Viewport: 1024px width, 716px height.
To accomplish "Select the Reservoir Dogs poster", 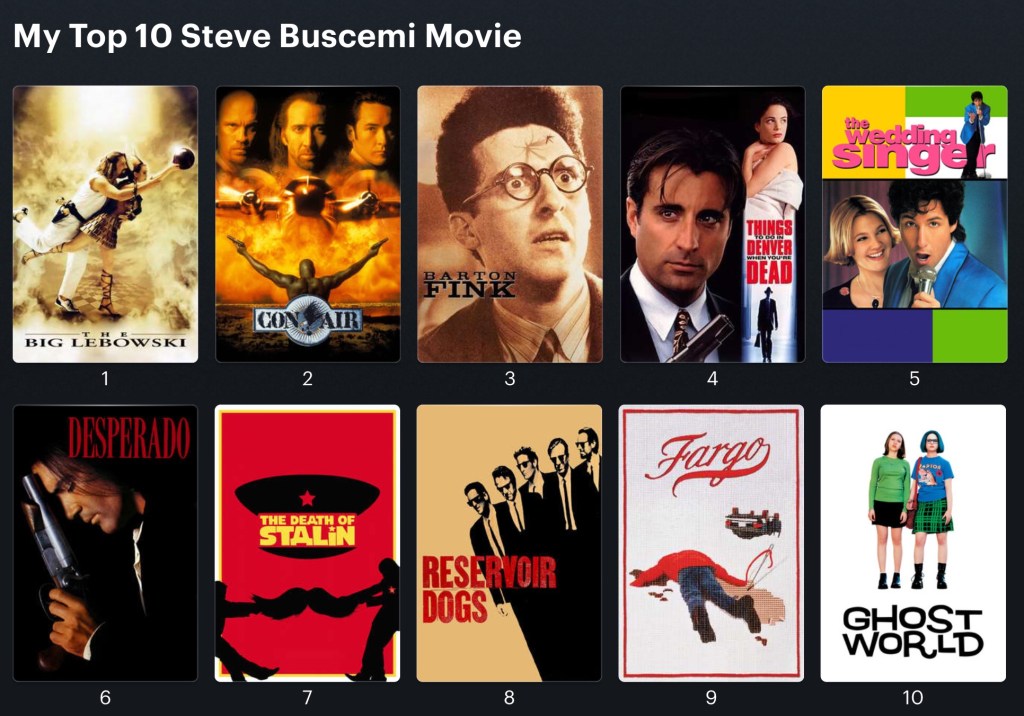I will 509,544.
